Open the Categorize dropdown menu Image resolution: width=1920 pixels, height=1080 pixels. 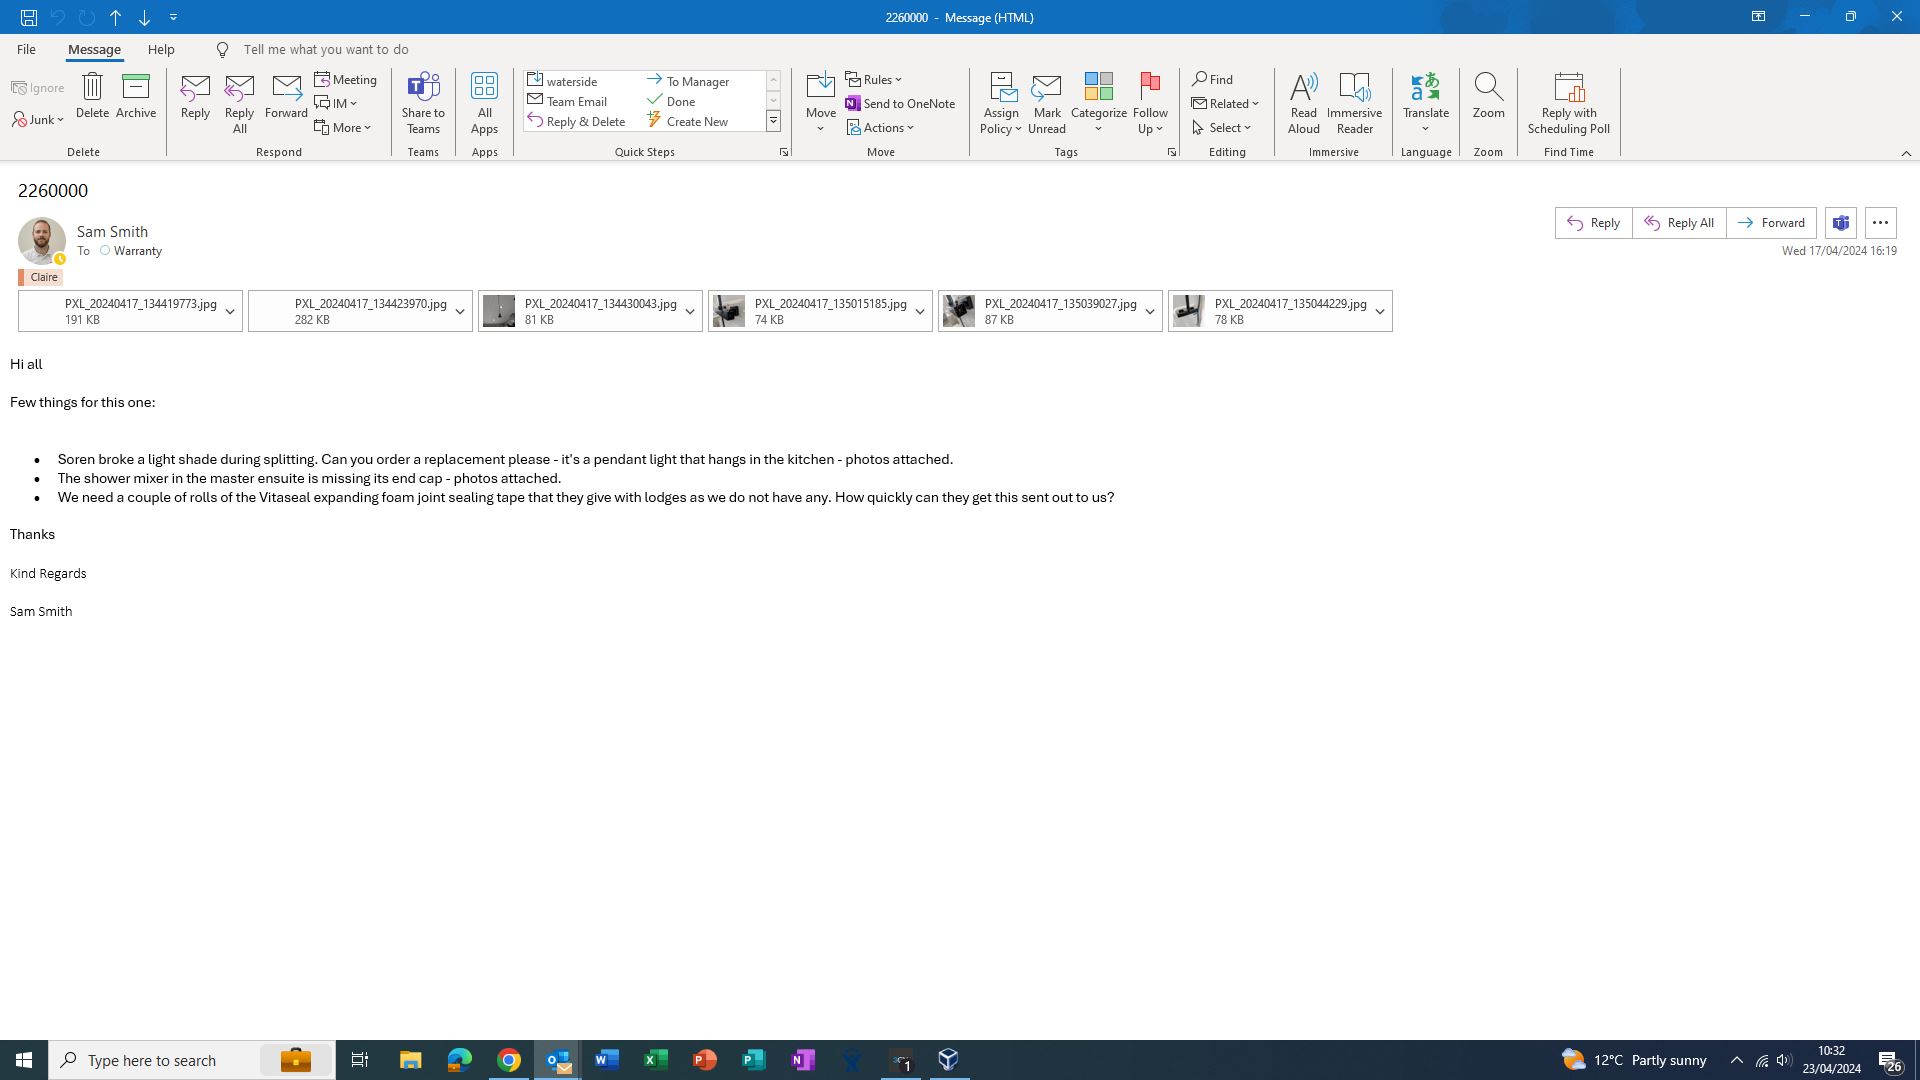coord(1098,128)
